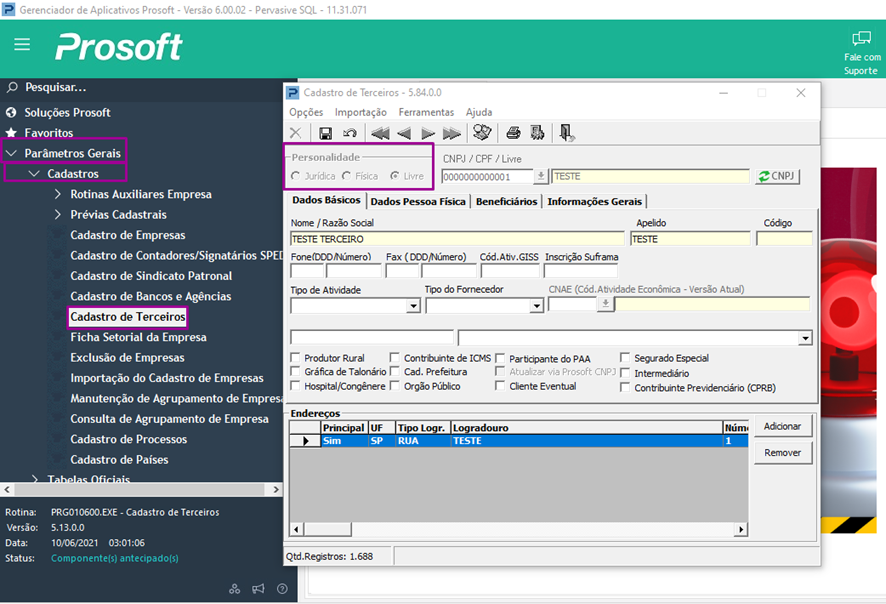This screenshot has width=886, height=604.
Task: Switch to the Dados Pessoa Física tab
Action: click(418, 201)
